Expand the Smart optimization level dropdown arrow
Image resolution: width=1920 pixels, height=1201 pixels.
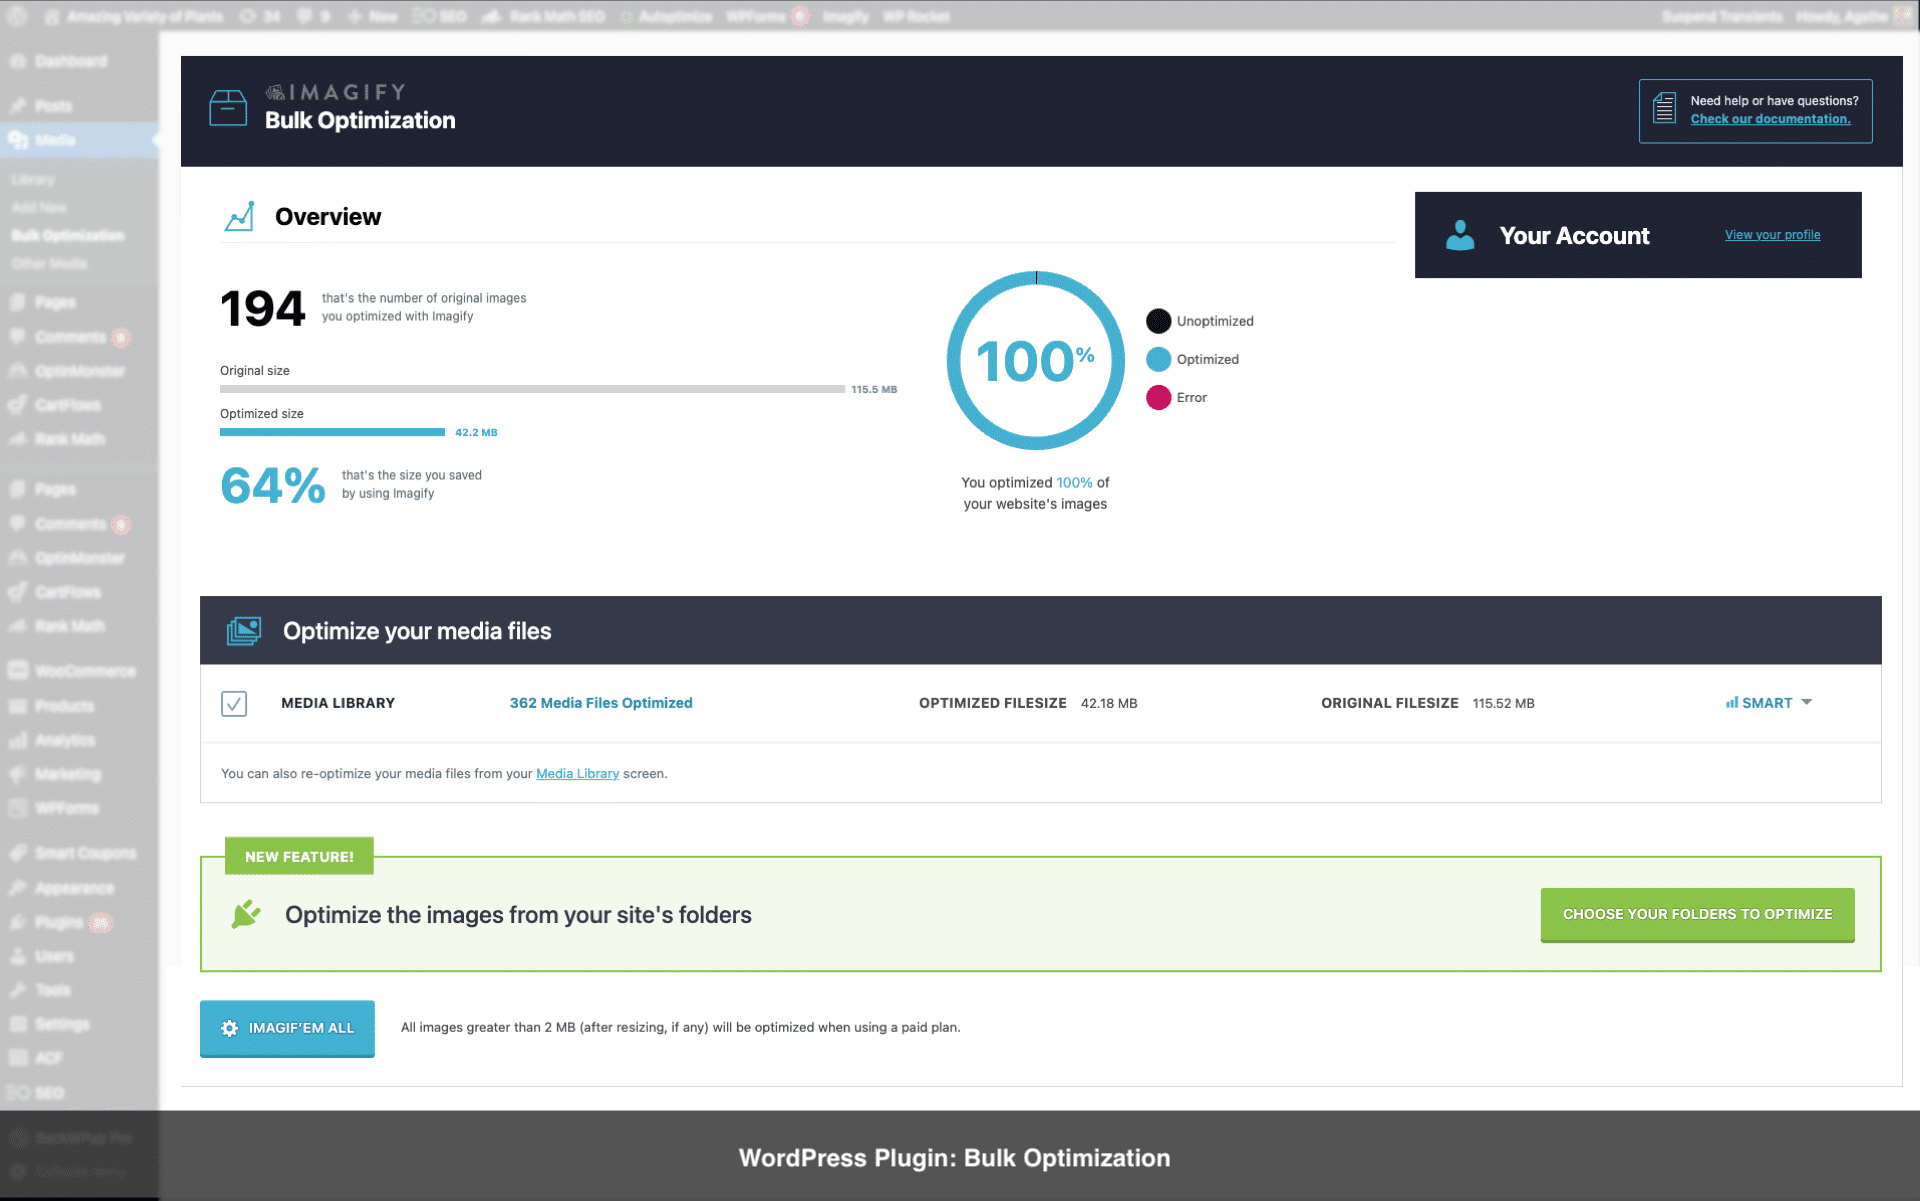[1807, 702]
